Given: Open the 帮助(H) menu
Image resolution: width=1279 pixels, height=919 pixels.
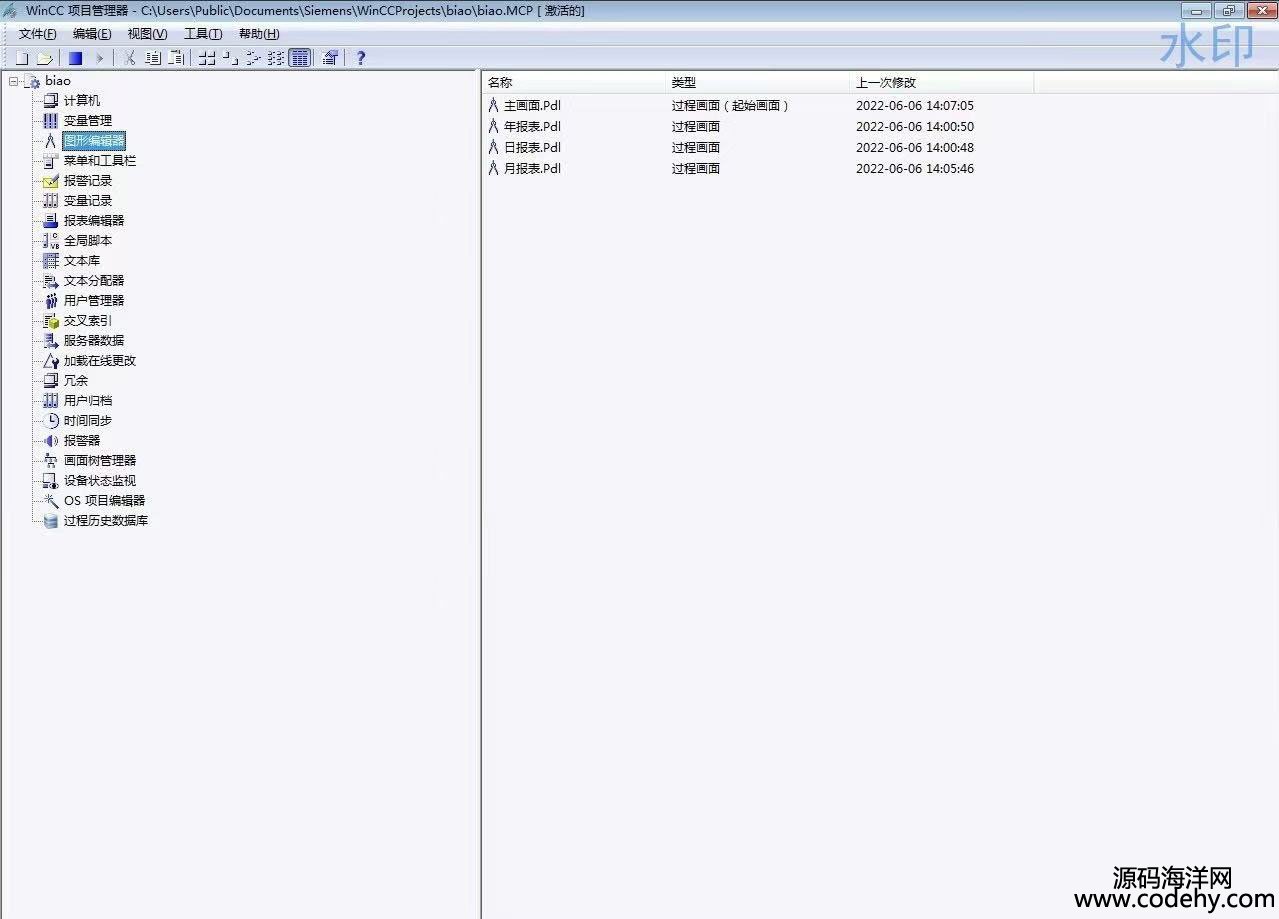Looking at the screenshot, I should pos(259,34).
